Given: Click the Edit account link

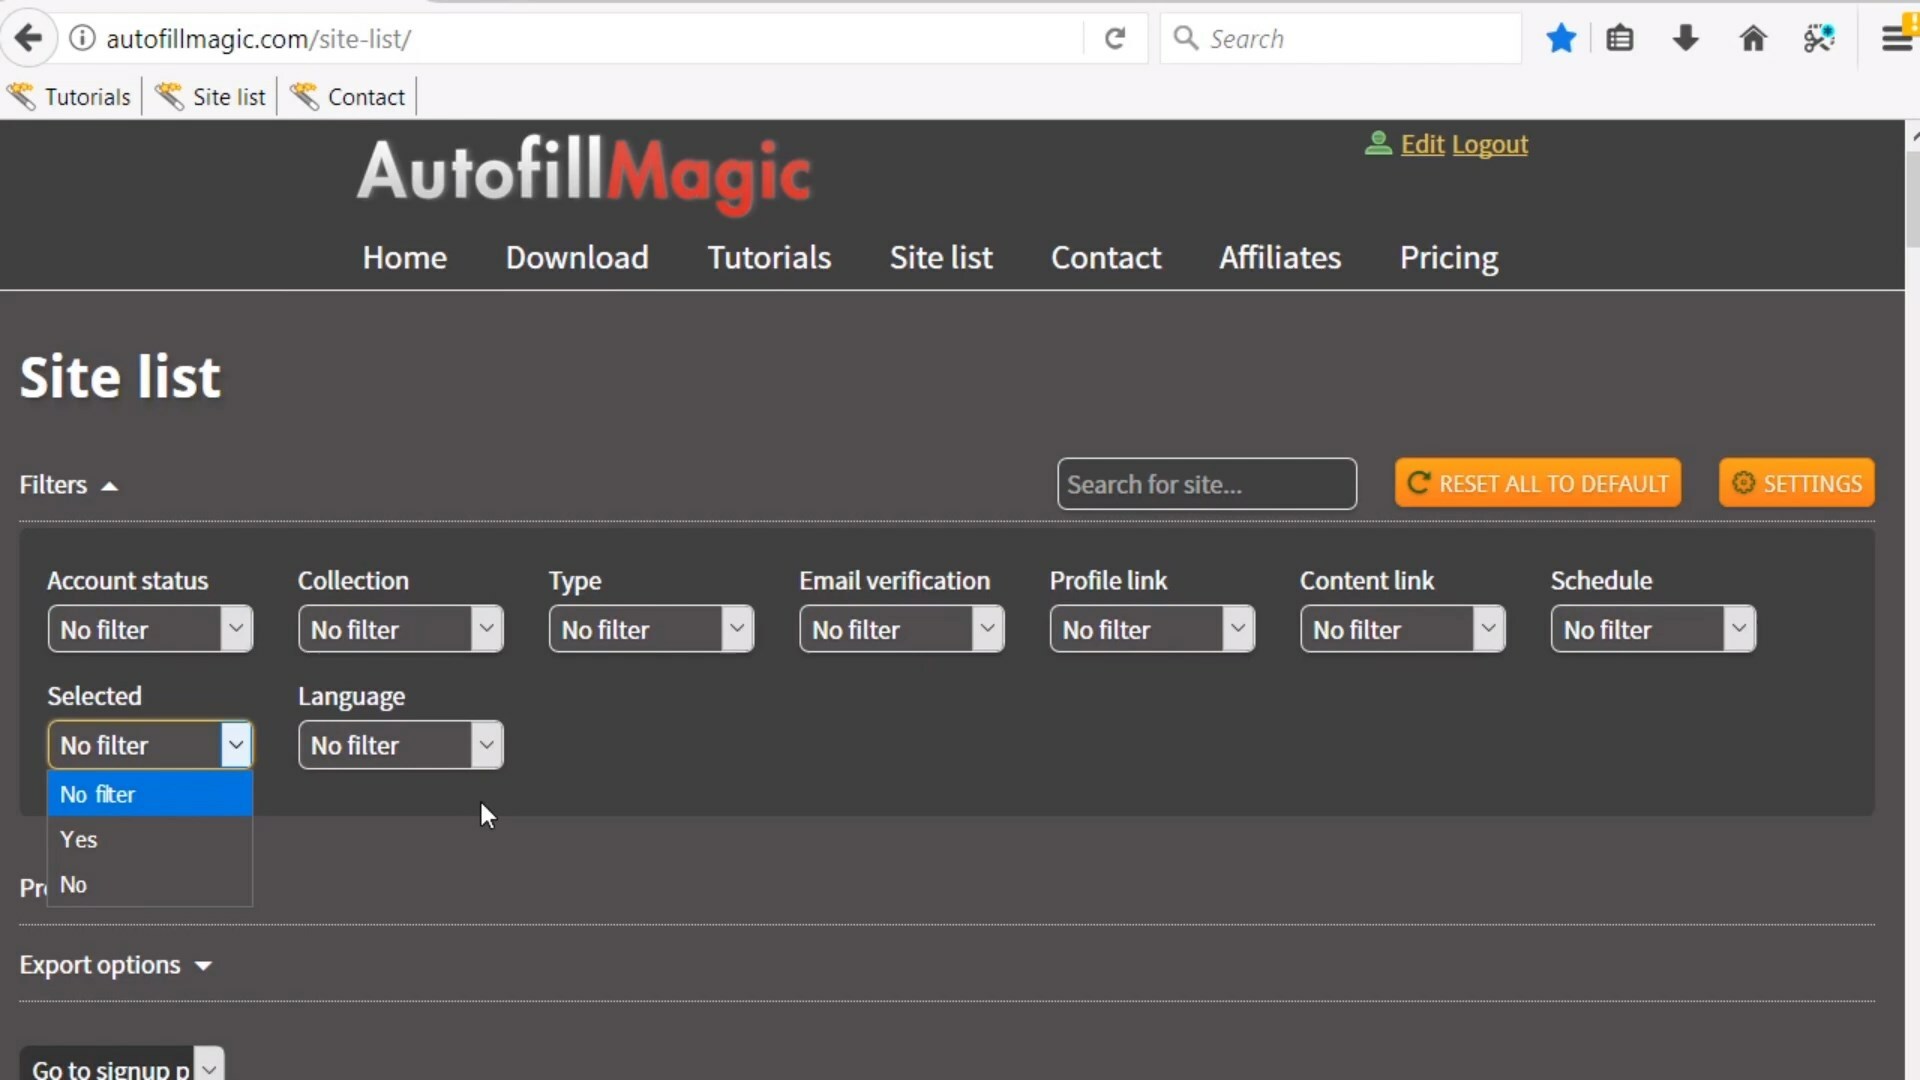Looking at the screenshot, I should pyautogui.click(x=1422, y=145).
